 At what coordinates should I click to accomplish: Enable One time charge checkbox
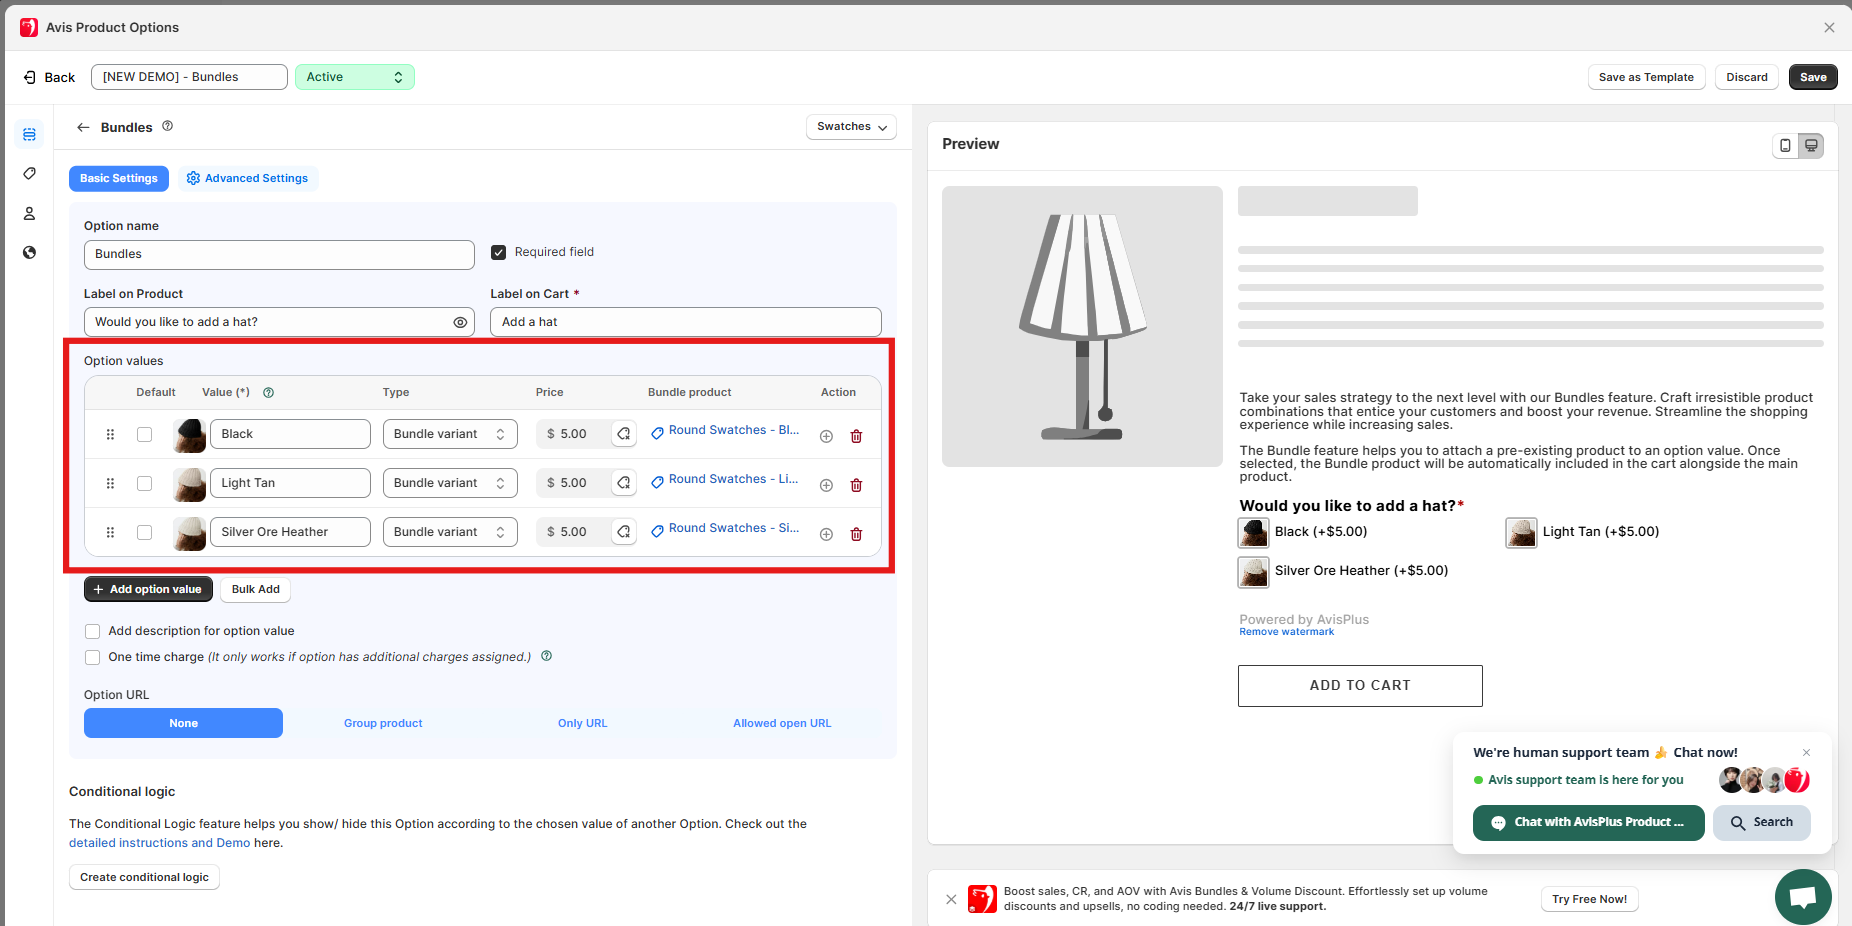pos(93,658)
